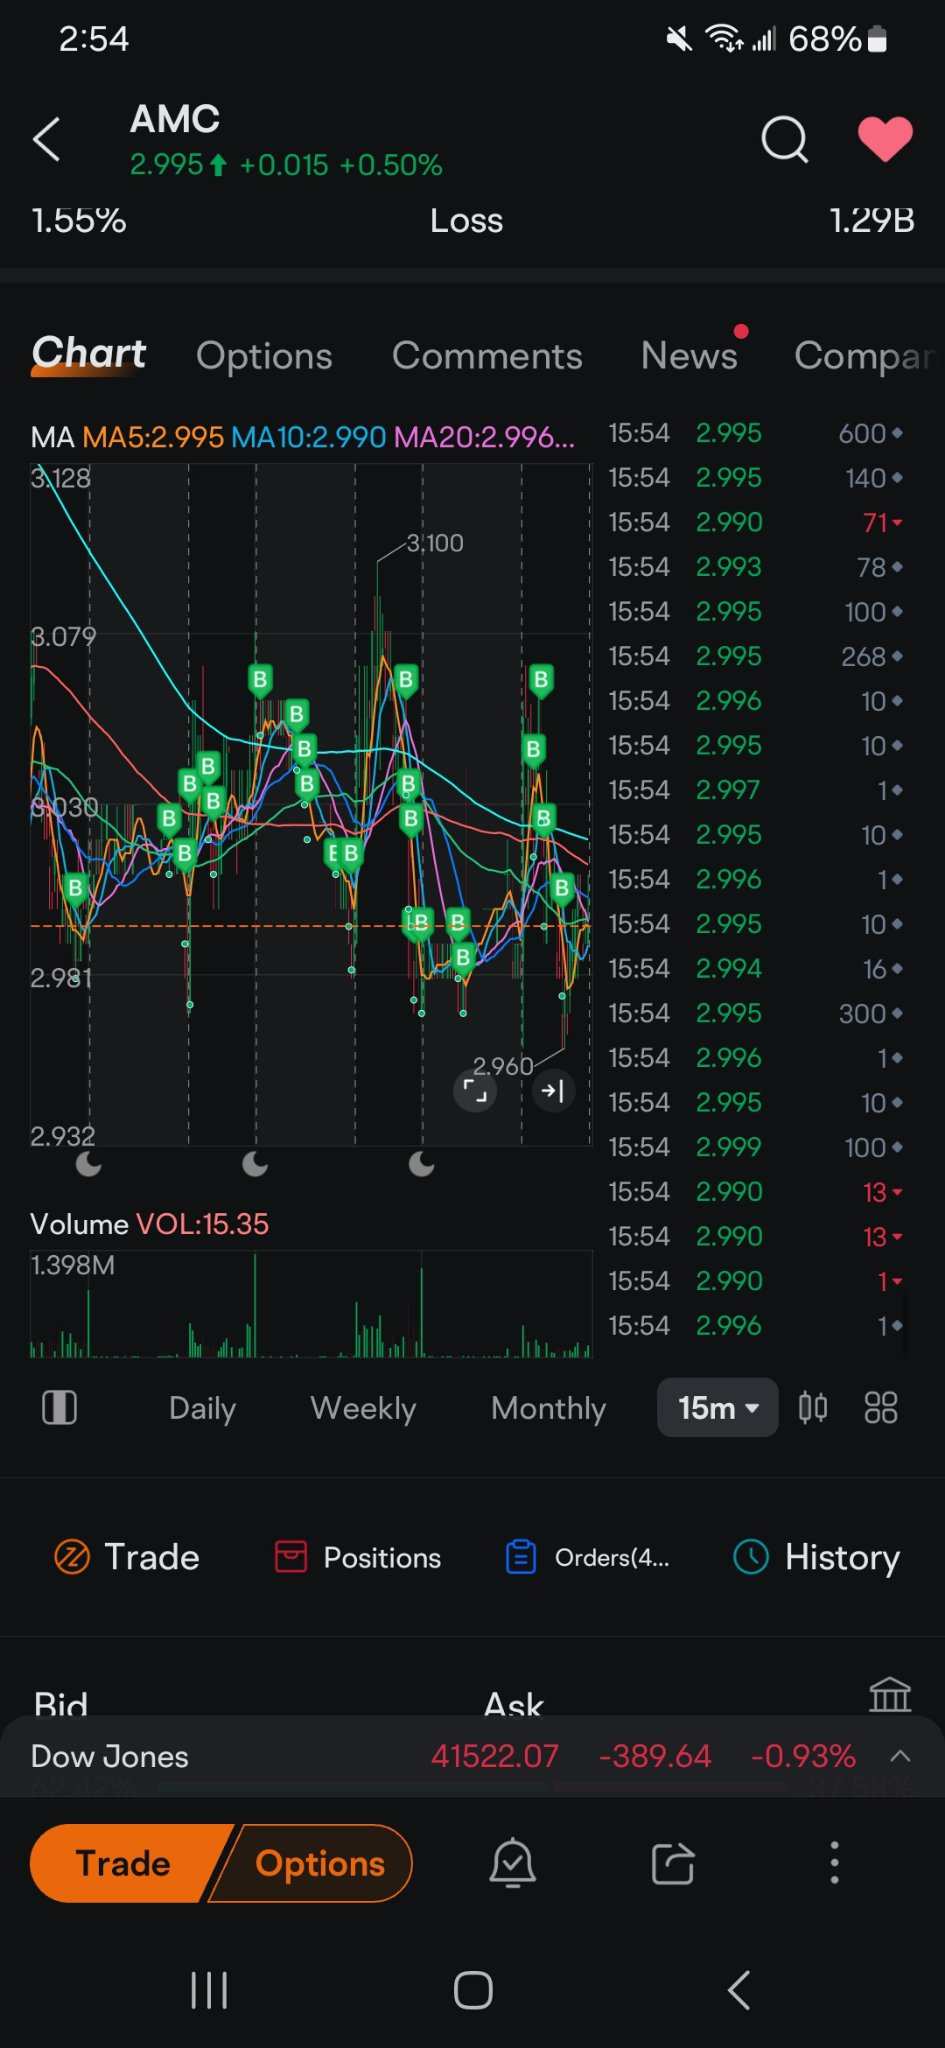Tap the volume bar chart
This screenshot has width=945, height=2048.
[x=311, y=1304]
